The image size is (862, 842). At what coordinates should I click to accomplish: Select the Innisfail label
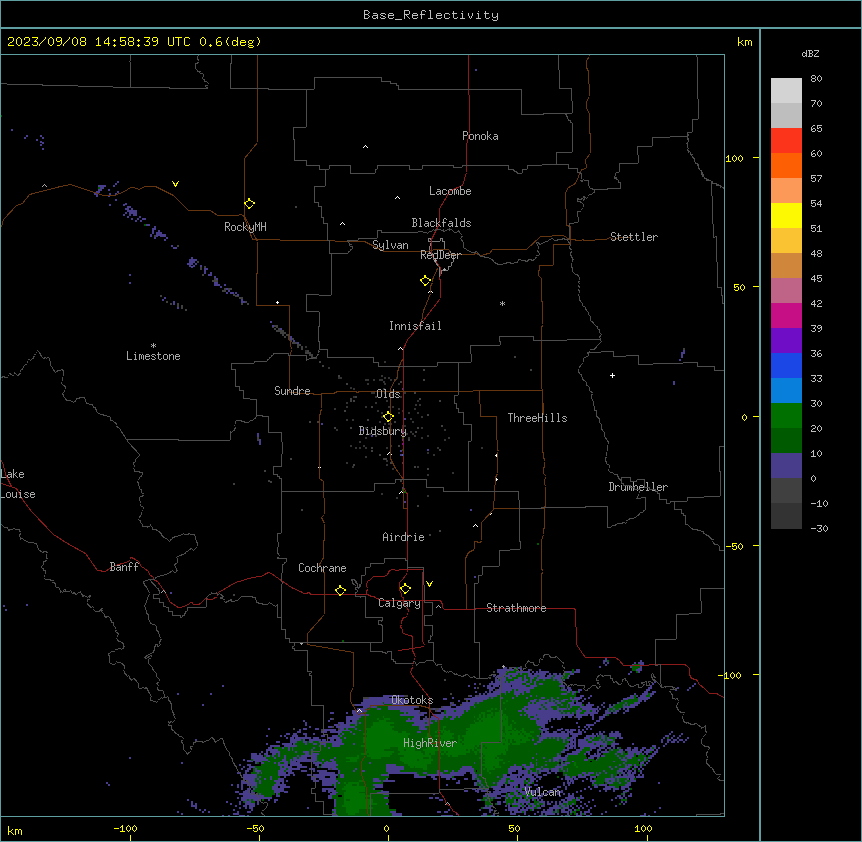pyautogui.click(x=415, y=326)
